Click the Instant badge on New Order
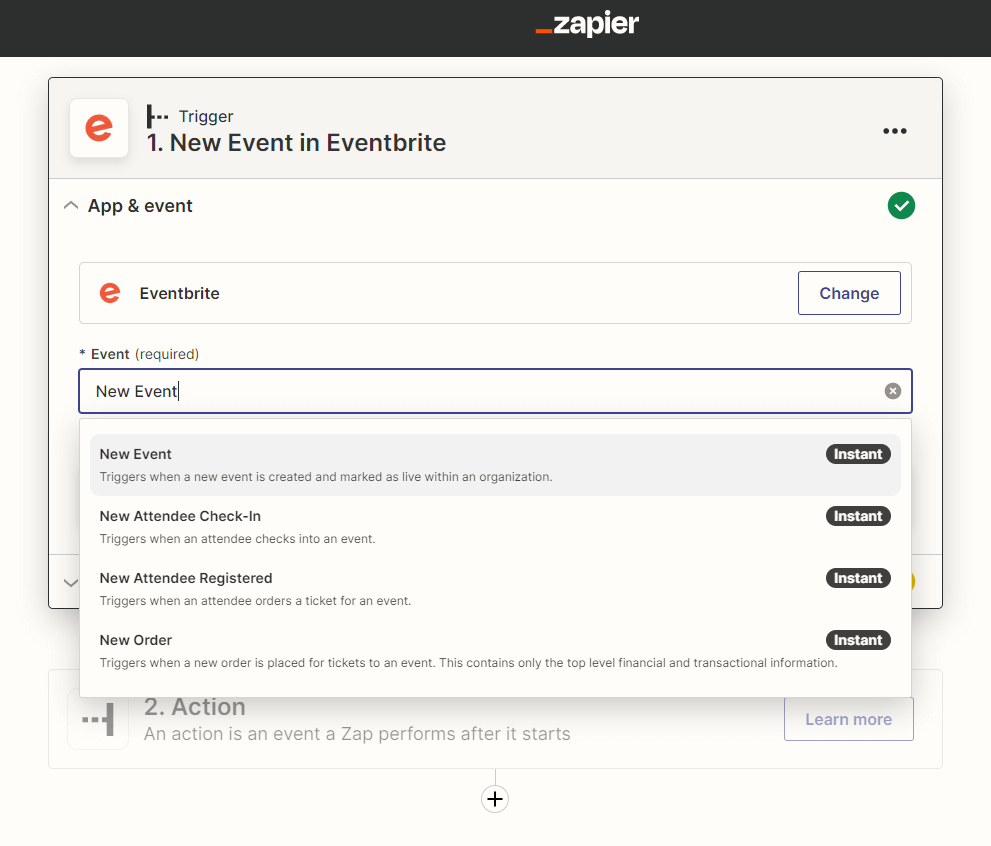Screen dimensions: 991x846 point(858,640)
